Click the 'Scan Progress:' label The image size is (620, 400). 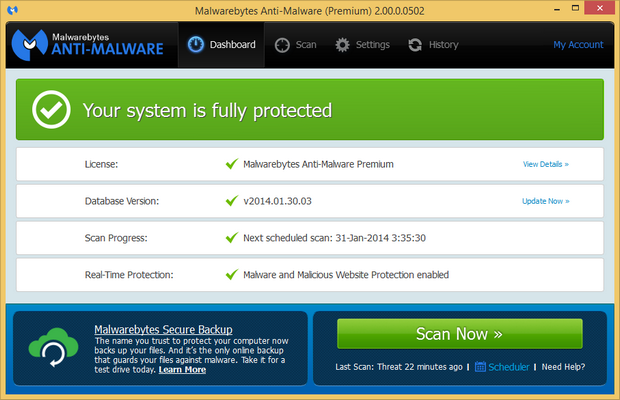116,238
